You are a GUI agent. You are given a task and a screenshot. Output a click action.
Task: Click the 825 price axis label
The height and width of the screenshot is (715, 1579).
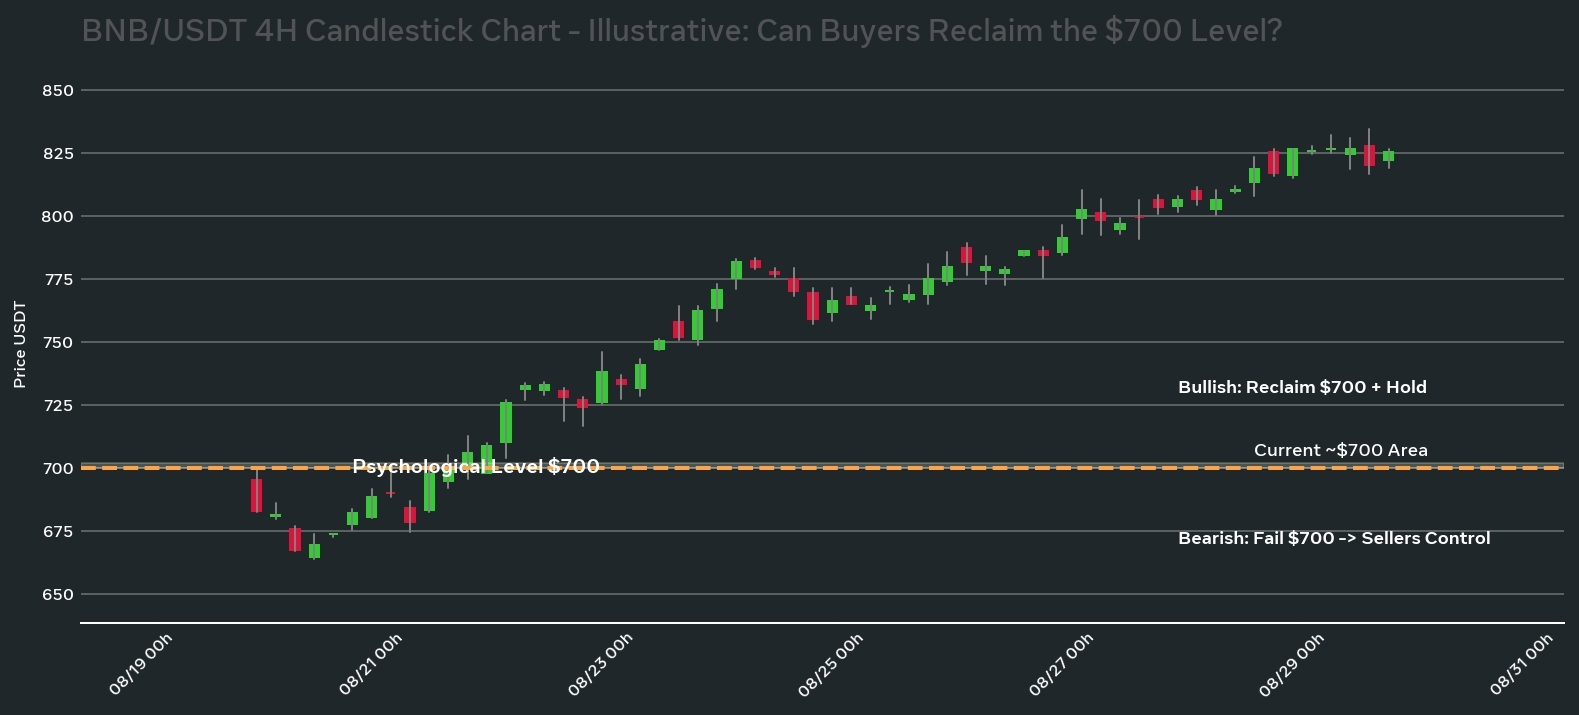pyautogui.click(x=58, y=153)
